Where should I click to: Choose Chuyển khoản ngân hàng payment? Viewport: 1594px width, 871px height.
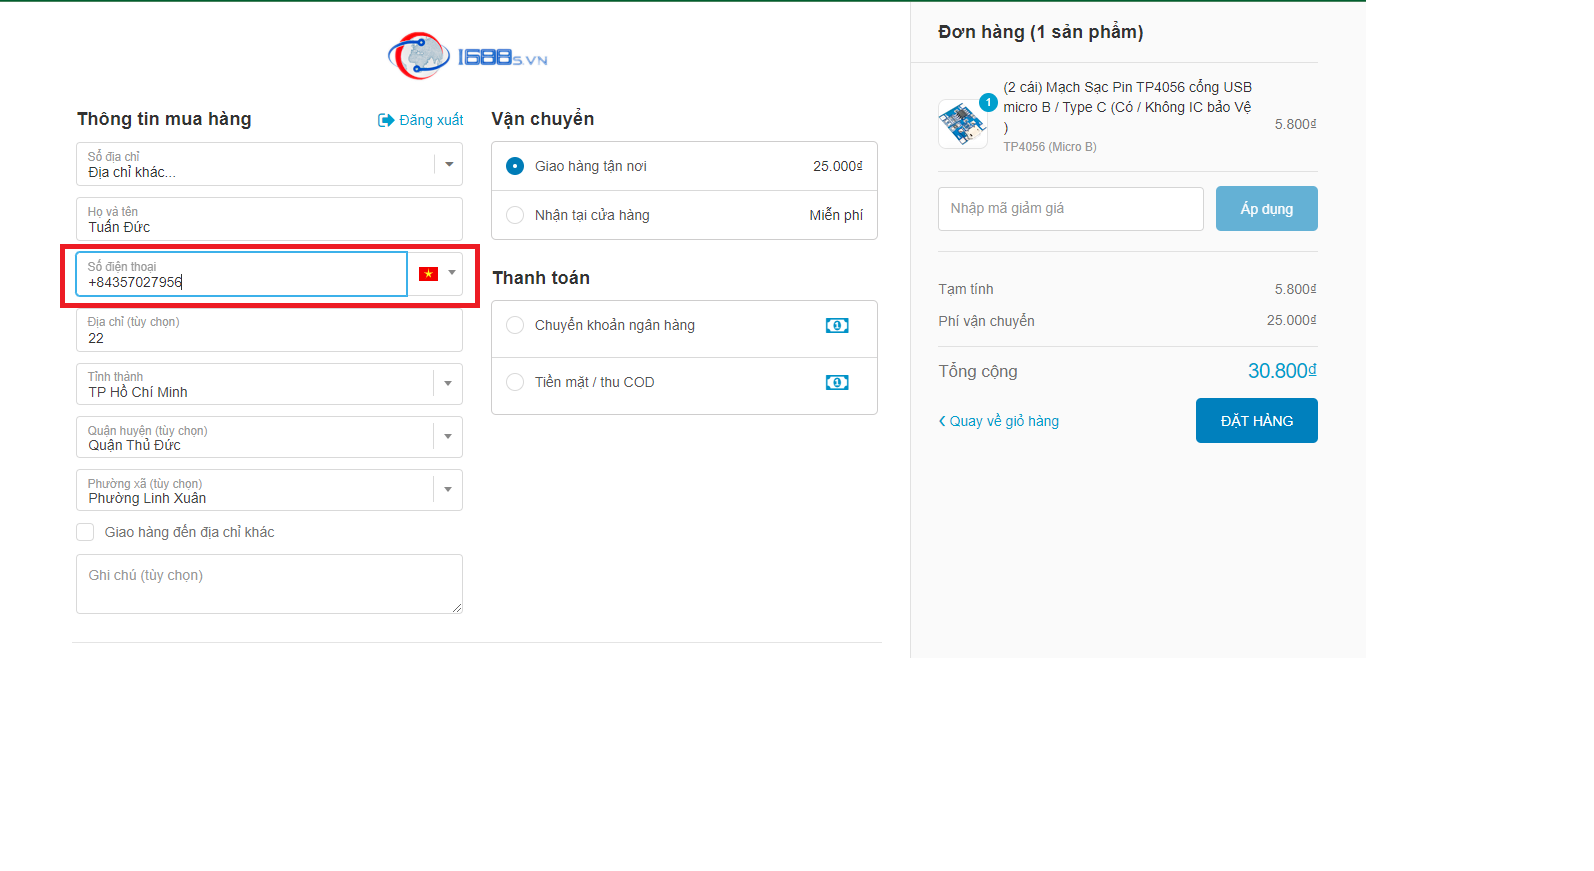tap(515, 325)
